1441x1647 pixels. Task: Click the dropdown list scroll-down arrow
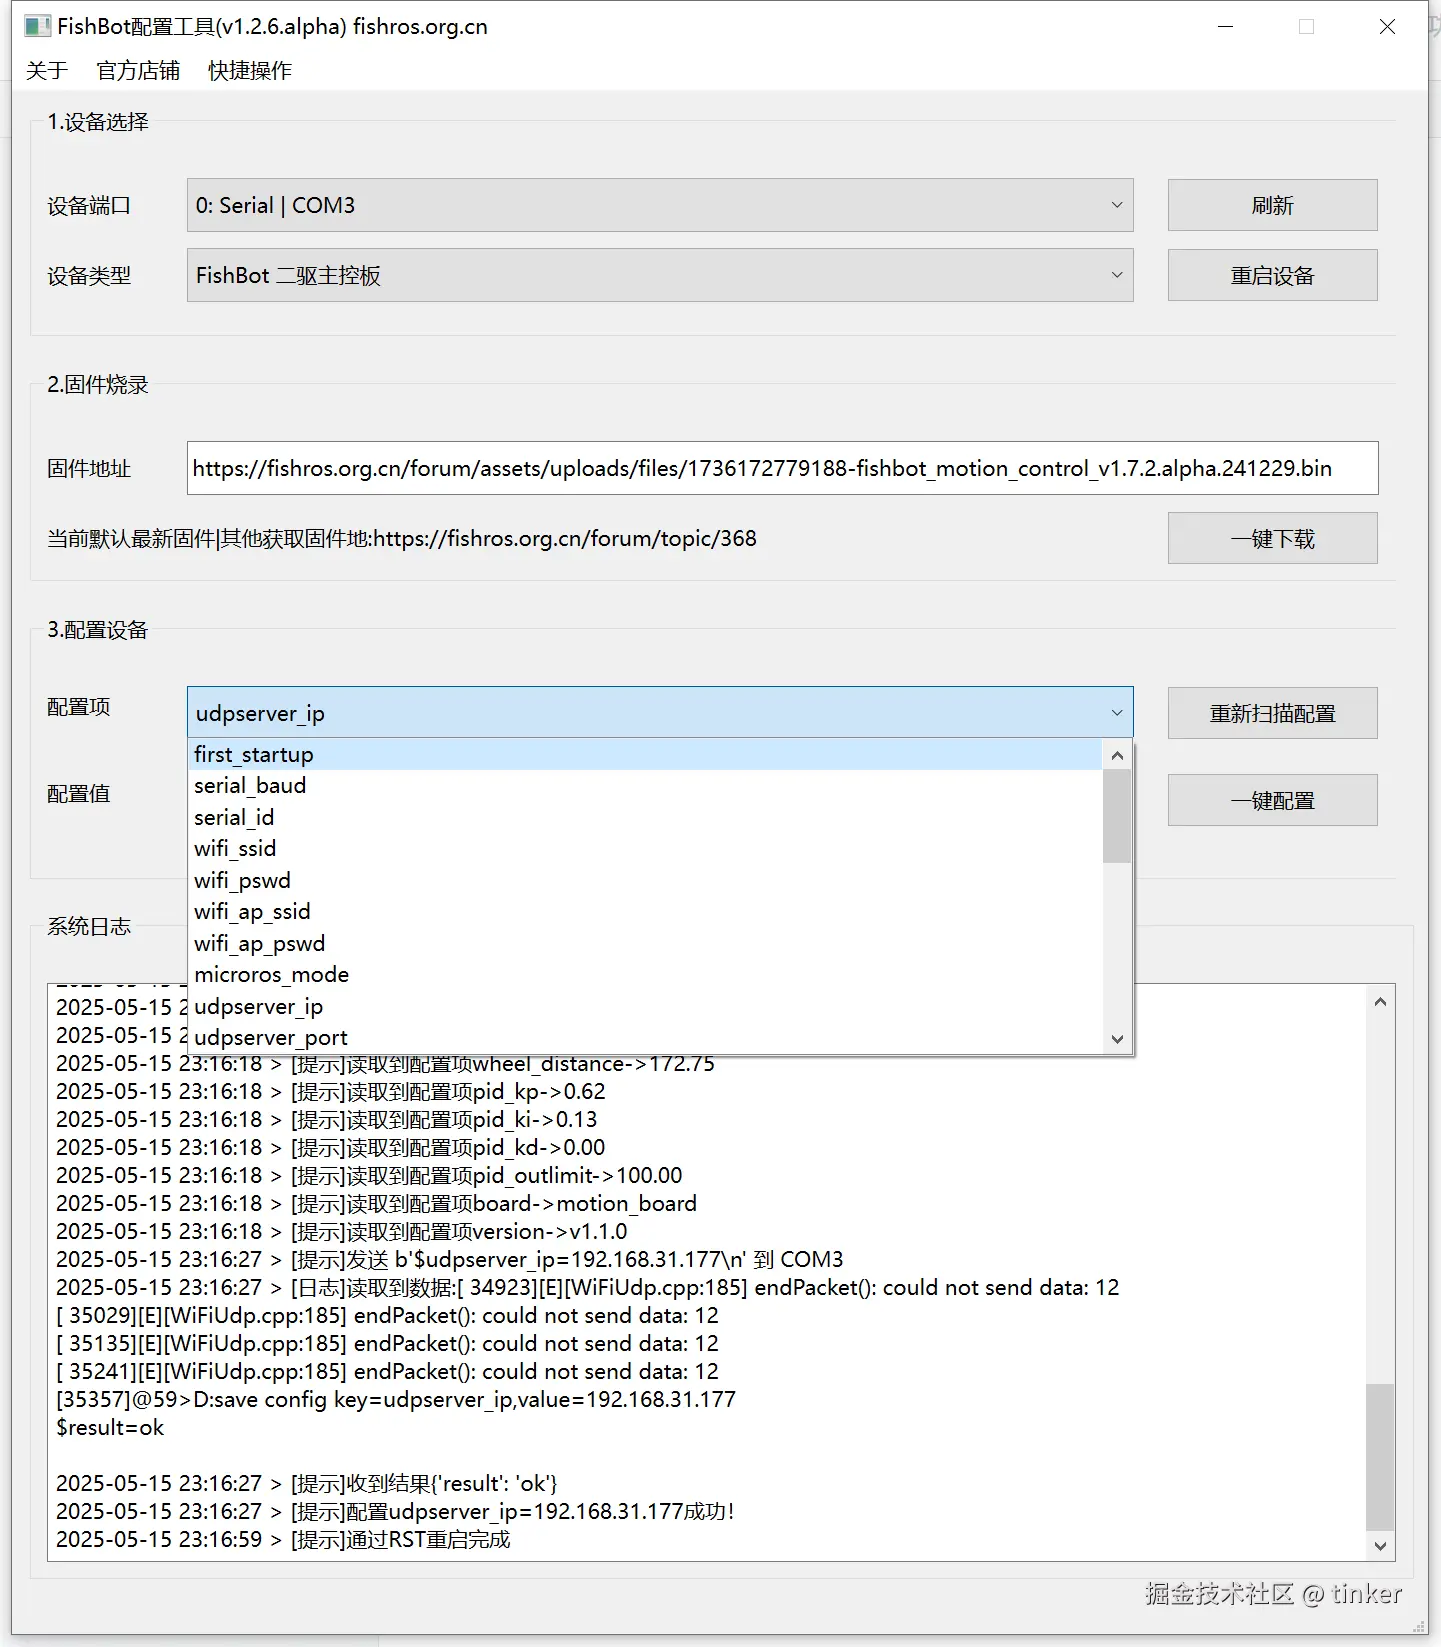[1117, 1039]
